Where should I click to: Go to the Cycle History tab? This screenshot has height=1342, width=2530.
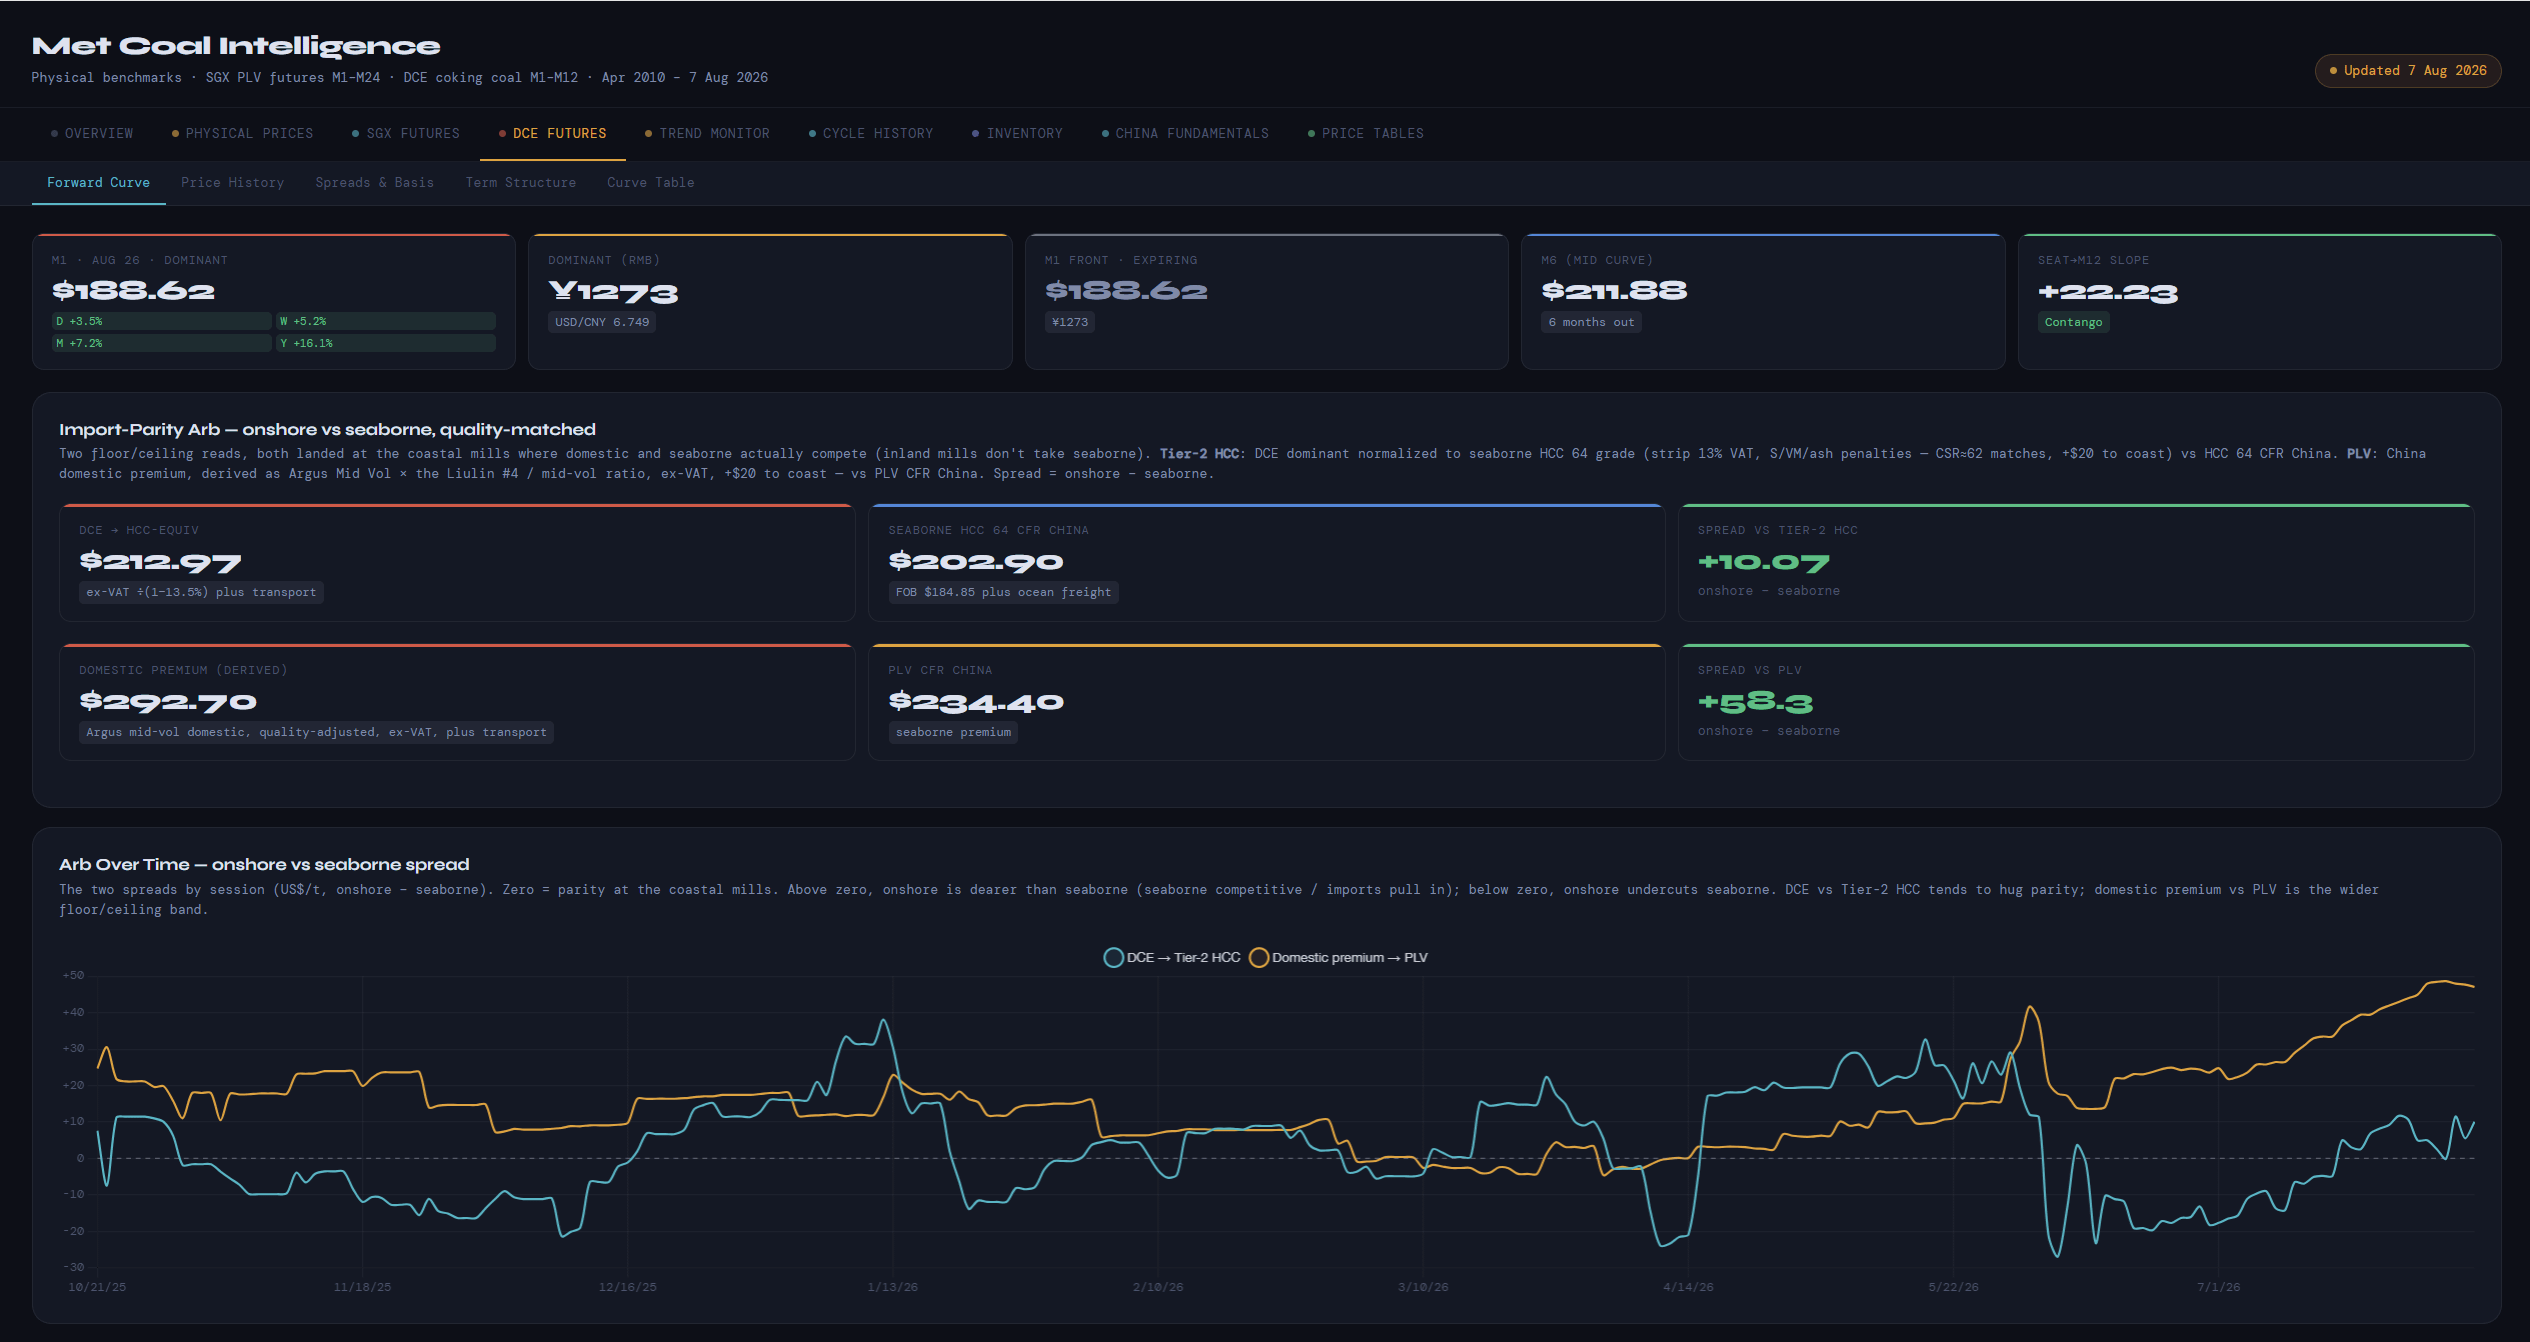coord(871,133)
